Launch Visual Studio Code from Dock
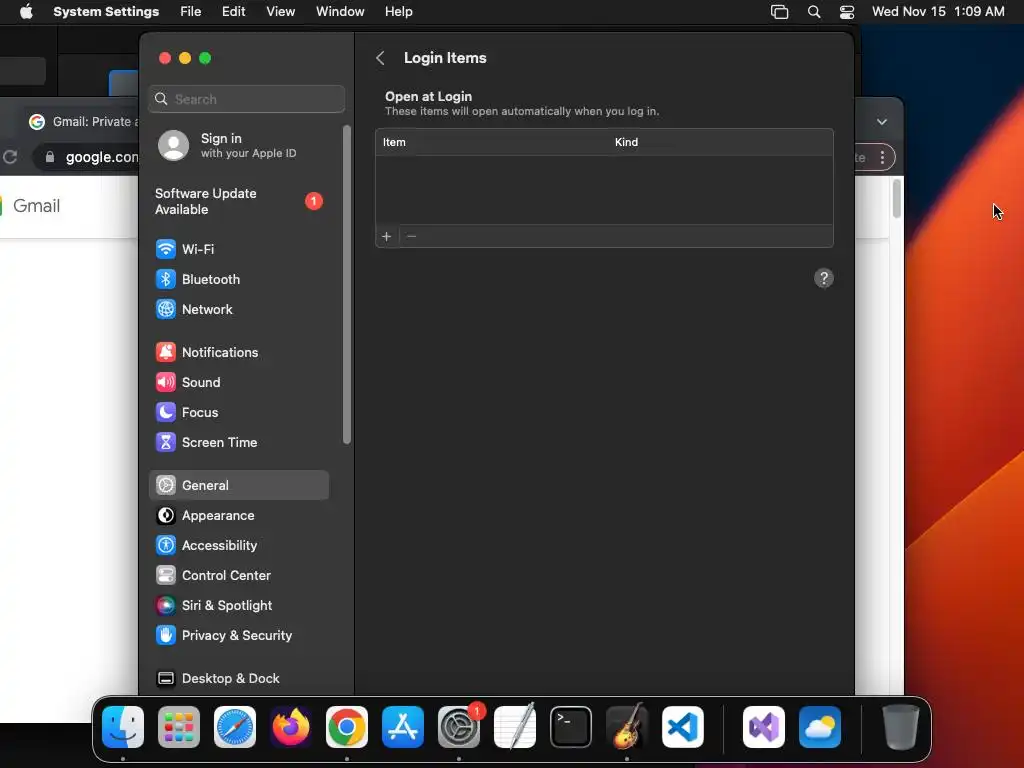The width and height of the screenshot is (1024, 768). coord(683,727)
